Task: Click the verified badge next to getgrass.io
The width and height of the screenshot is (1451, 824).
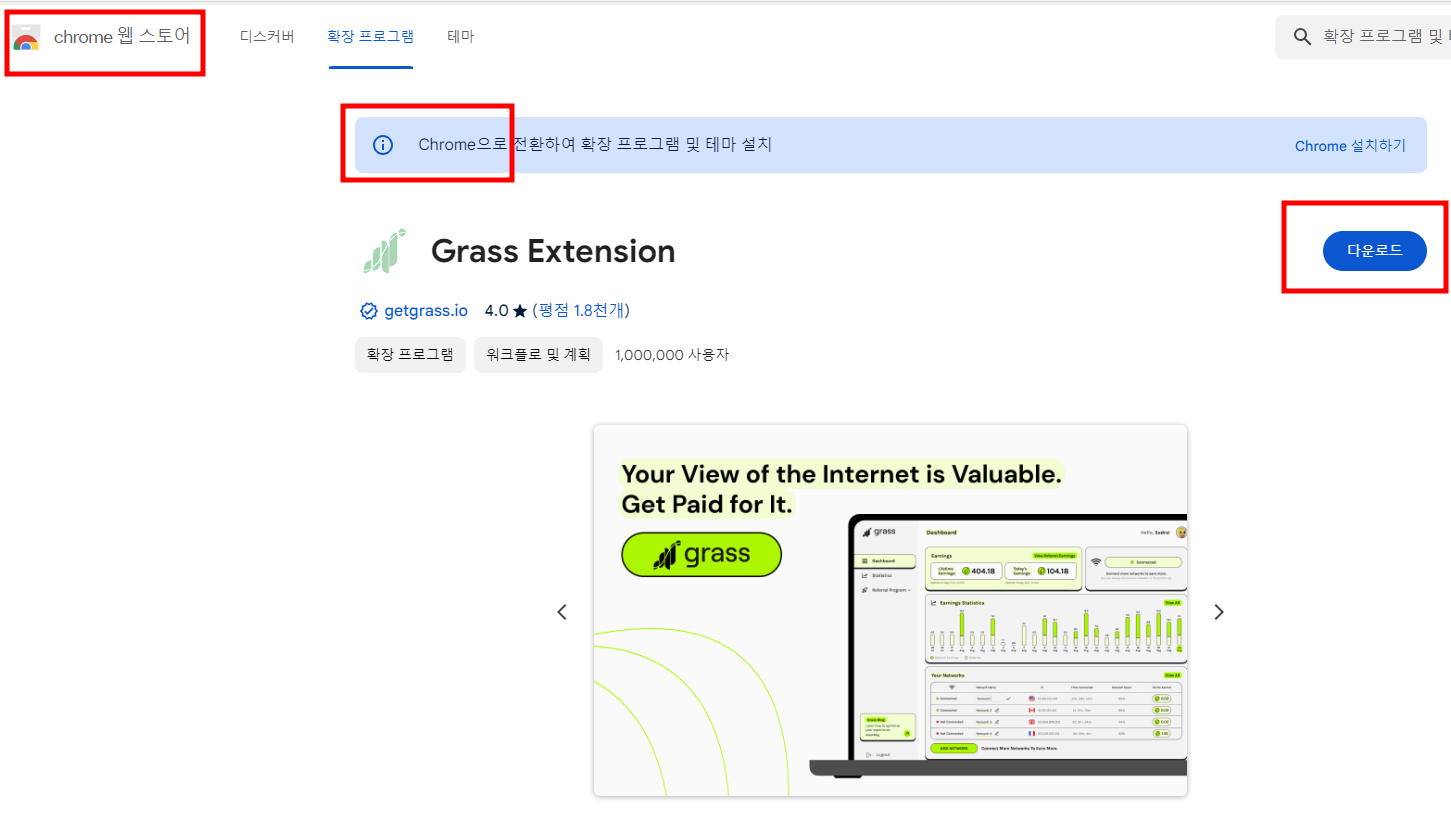Action: tap(369, 311)
